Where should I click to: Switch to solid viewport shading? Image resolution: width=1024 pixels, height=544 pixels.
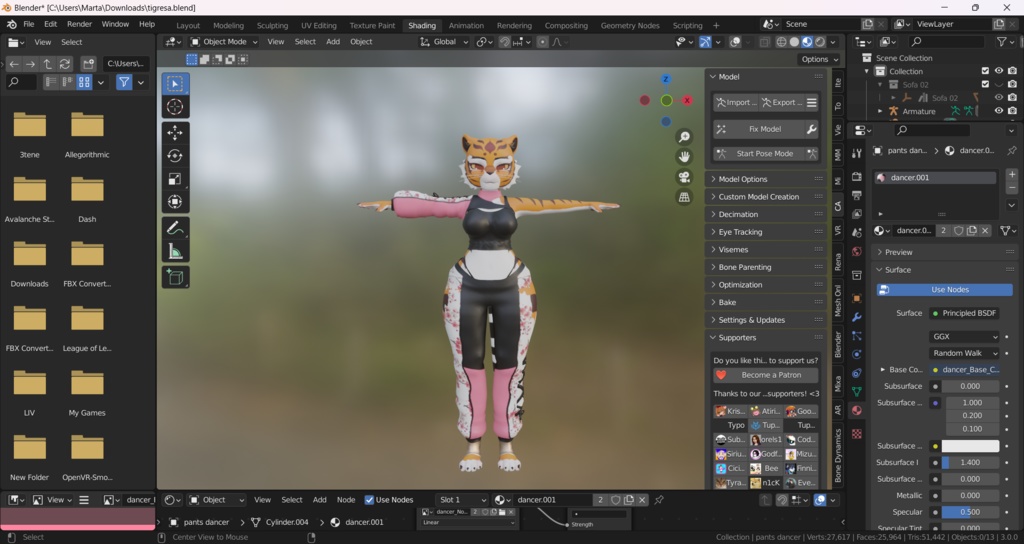tap(794, 42)
